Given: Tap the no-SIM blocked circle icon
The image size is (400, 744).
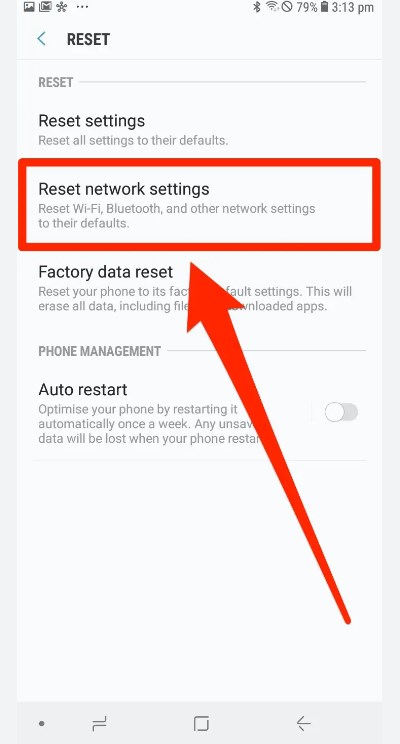Looking at the screenshot, I should coord(287,7).
